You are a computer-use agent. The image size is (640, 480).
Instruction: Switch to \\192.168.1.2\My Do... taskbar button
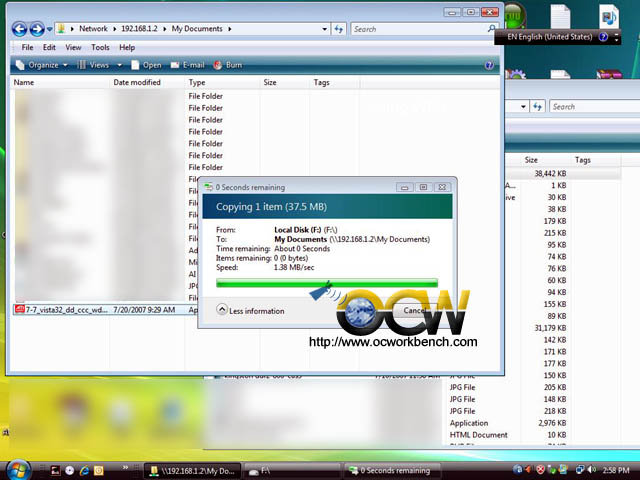click(x=192, y=471)
